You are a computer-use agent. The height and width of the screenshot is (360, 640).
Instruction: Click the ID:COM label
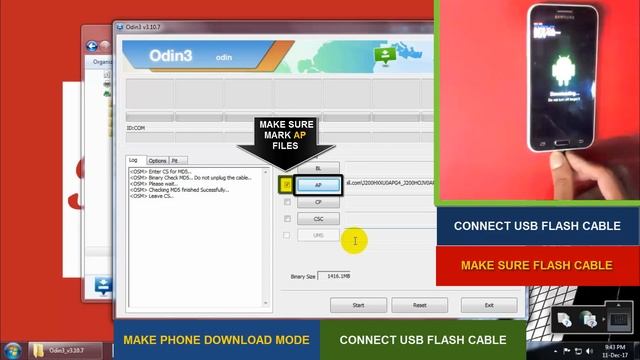point(136,128)
